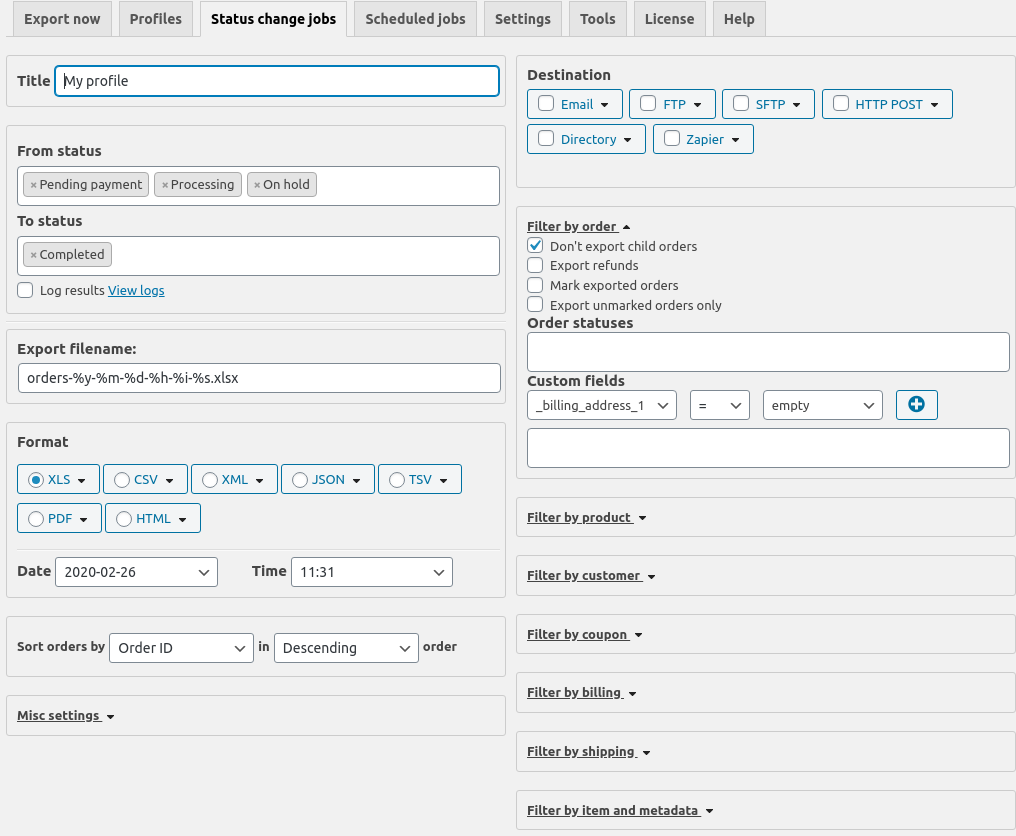Screen dimensions: 1016x836
Task: Select the XML format radio button
Action: pyautogui.click(x=210, y=480)
